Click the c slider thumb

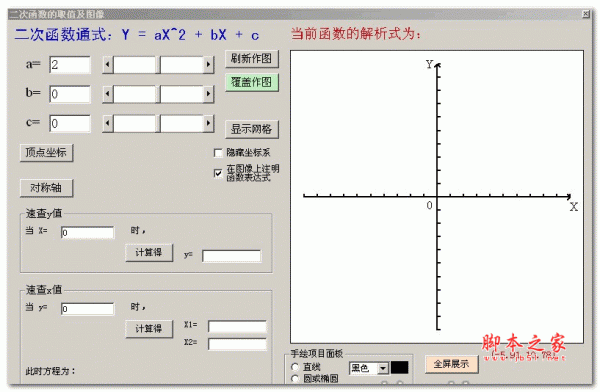[158, 124]
